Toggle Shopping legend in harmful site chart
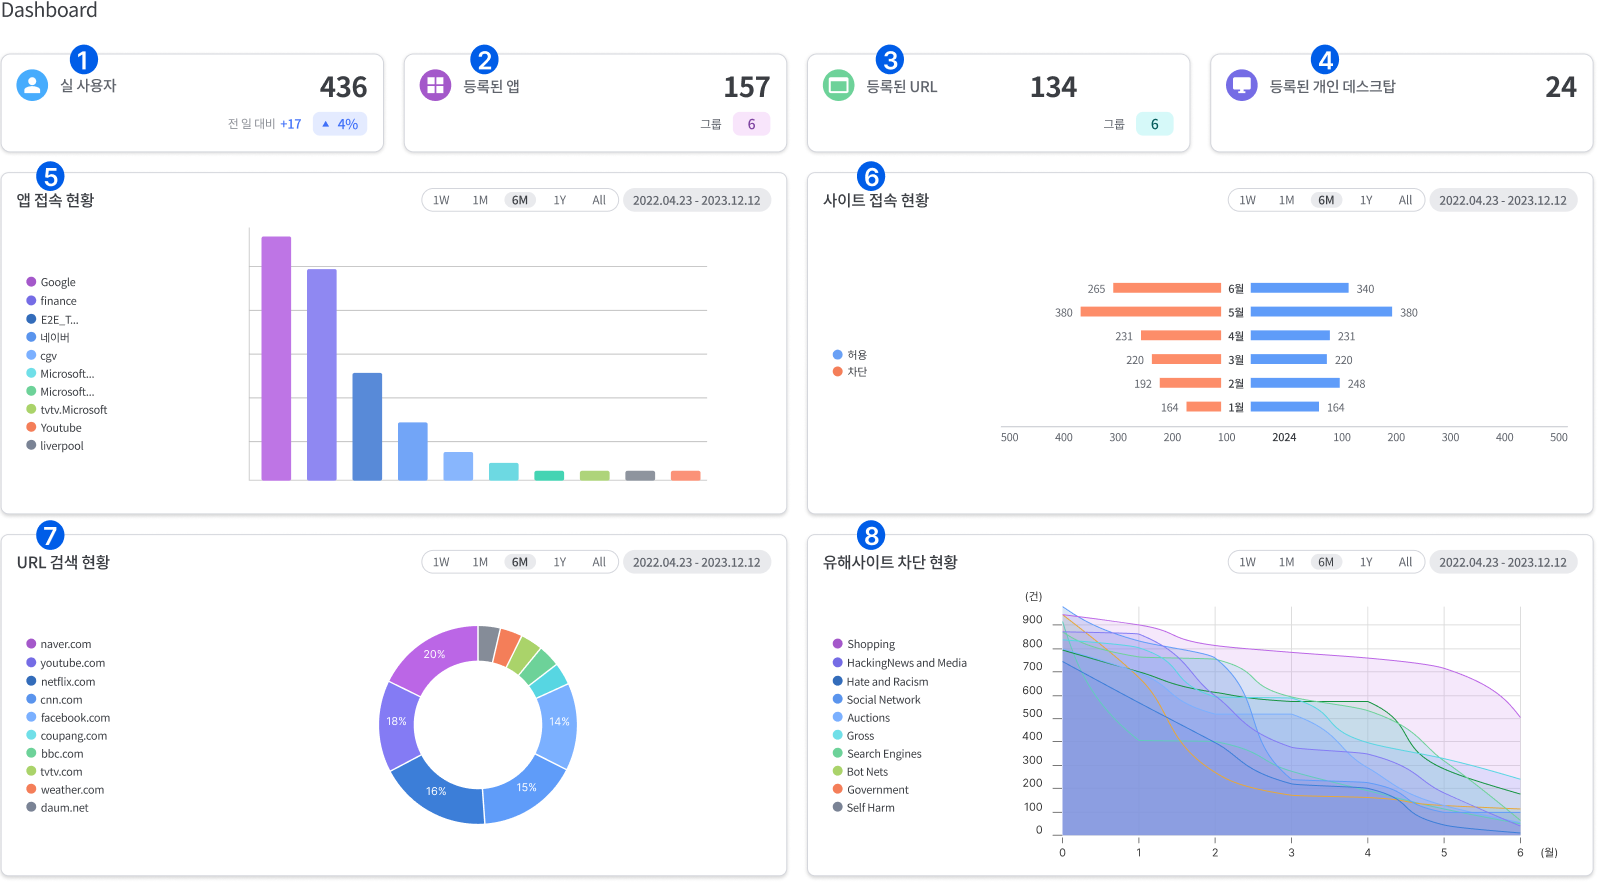Viewport: 1606px width, 884px height. pyautogui.click(x=864, y=644)
